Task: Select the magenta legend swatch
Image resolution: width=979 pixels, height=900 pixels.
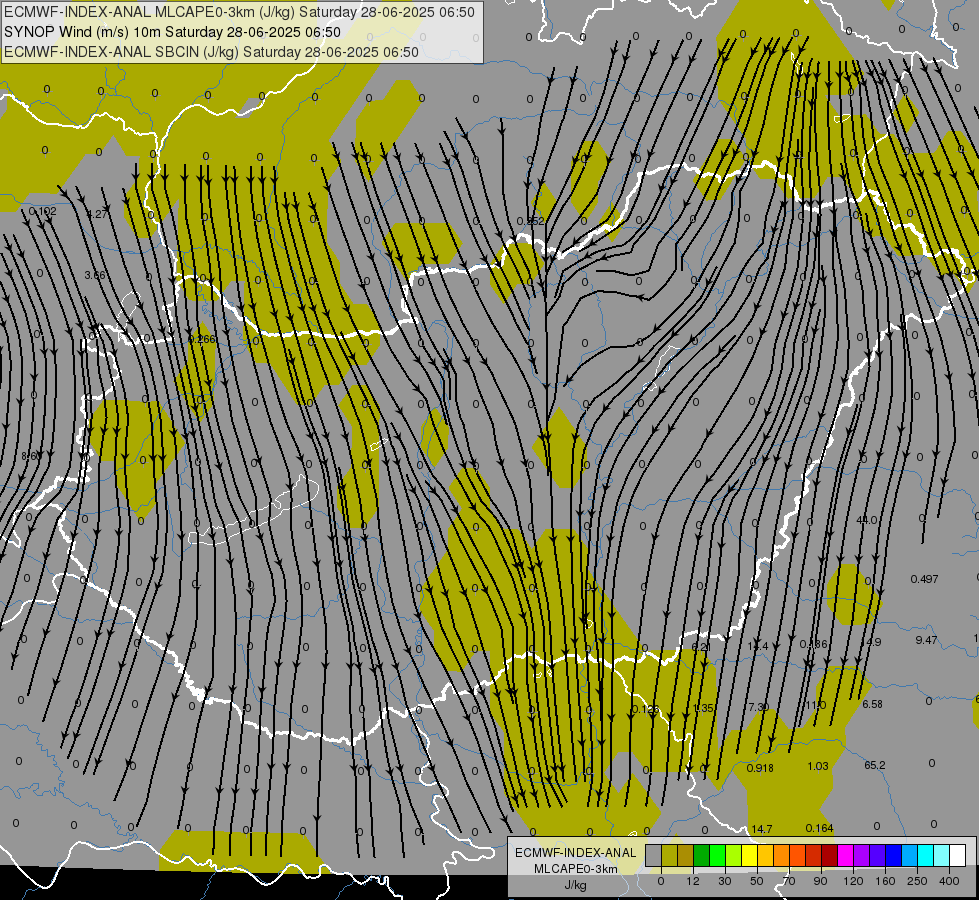Action: 846,855
